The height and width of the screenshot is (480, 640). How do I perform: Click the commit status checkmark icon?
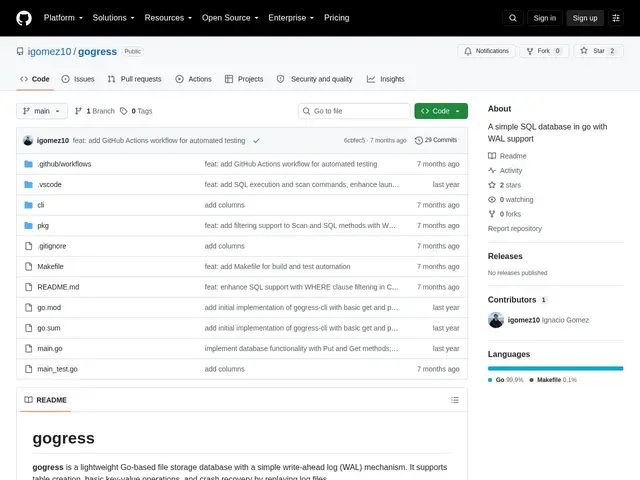256,140
